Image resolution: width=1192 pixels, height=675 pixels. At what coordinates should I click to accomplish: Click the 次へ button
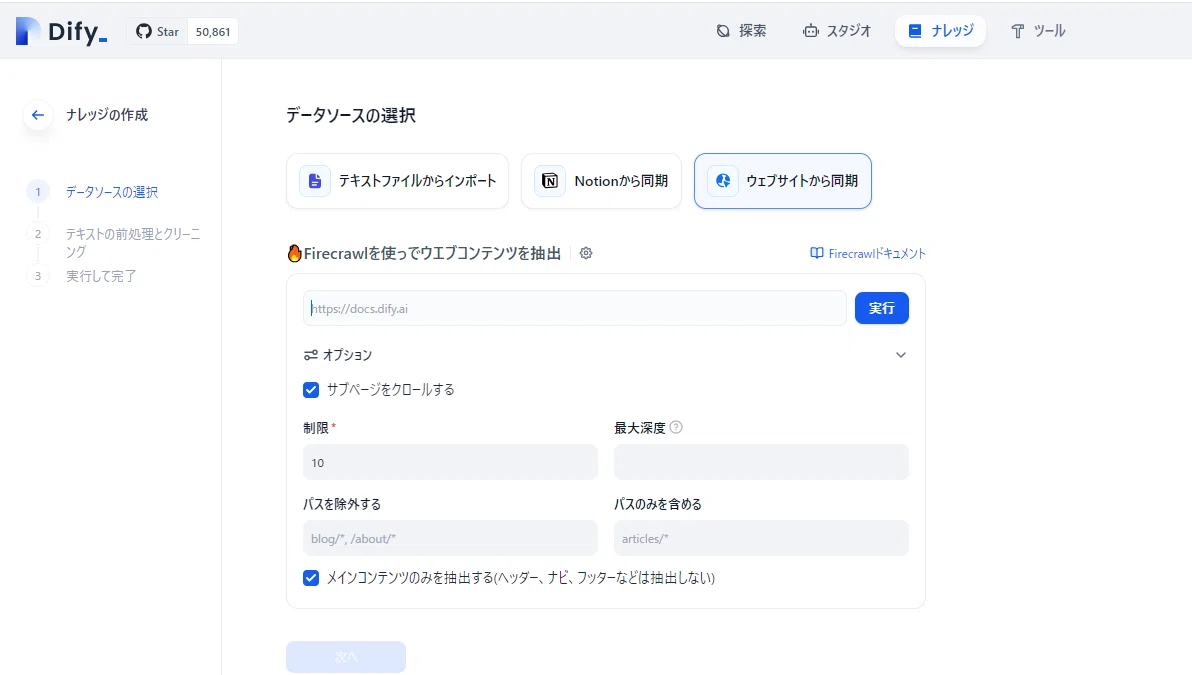pos(346,657)
